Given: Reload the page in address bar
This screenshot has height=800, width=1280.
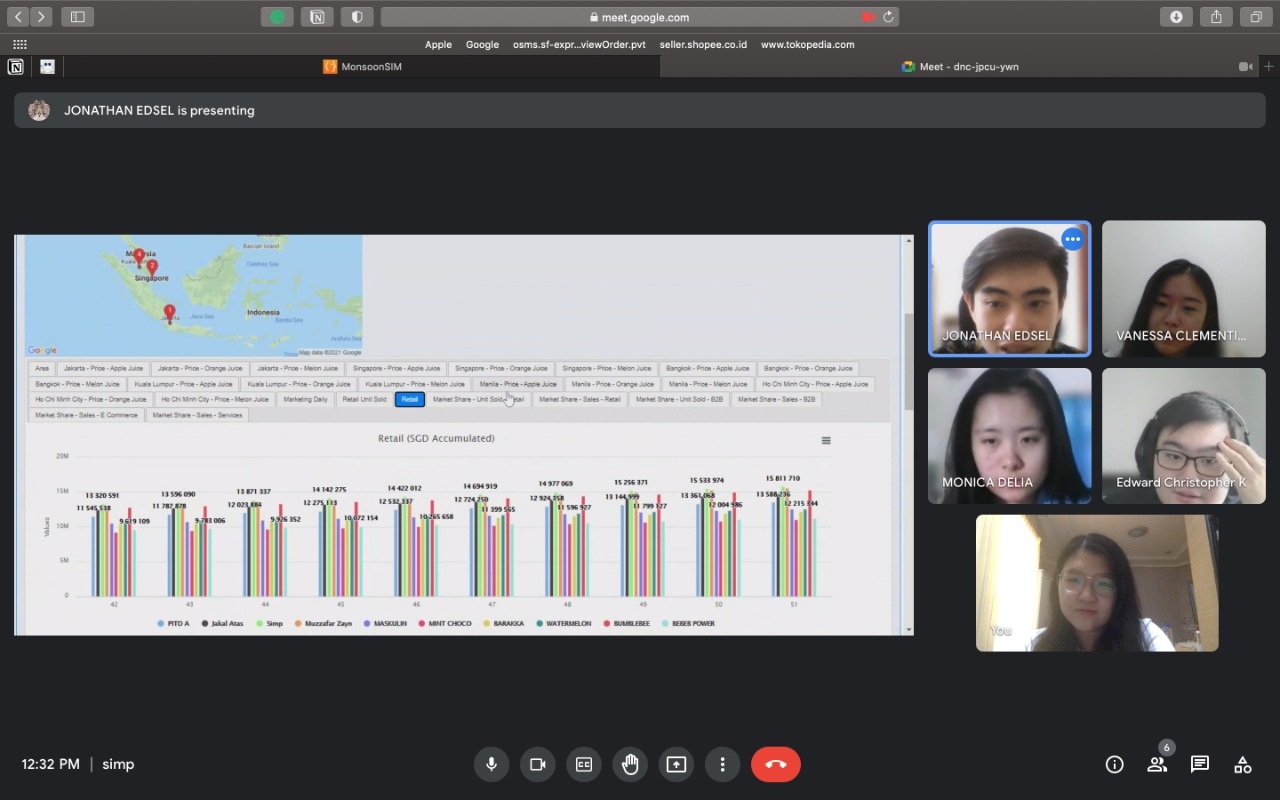Looking at the screenshot, I should click(888, 17).
